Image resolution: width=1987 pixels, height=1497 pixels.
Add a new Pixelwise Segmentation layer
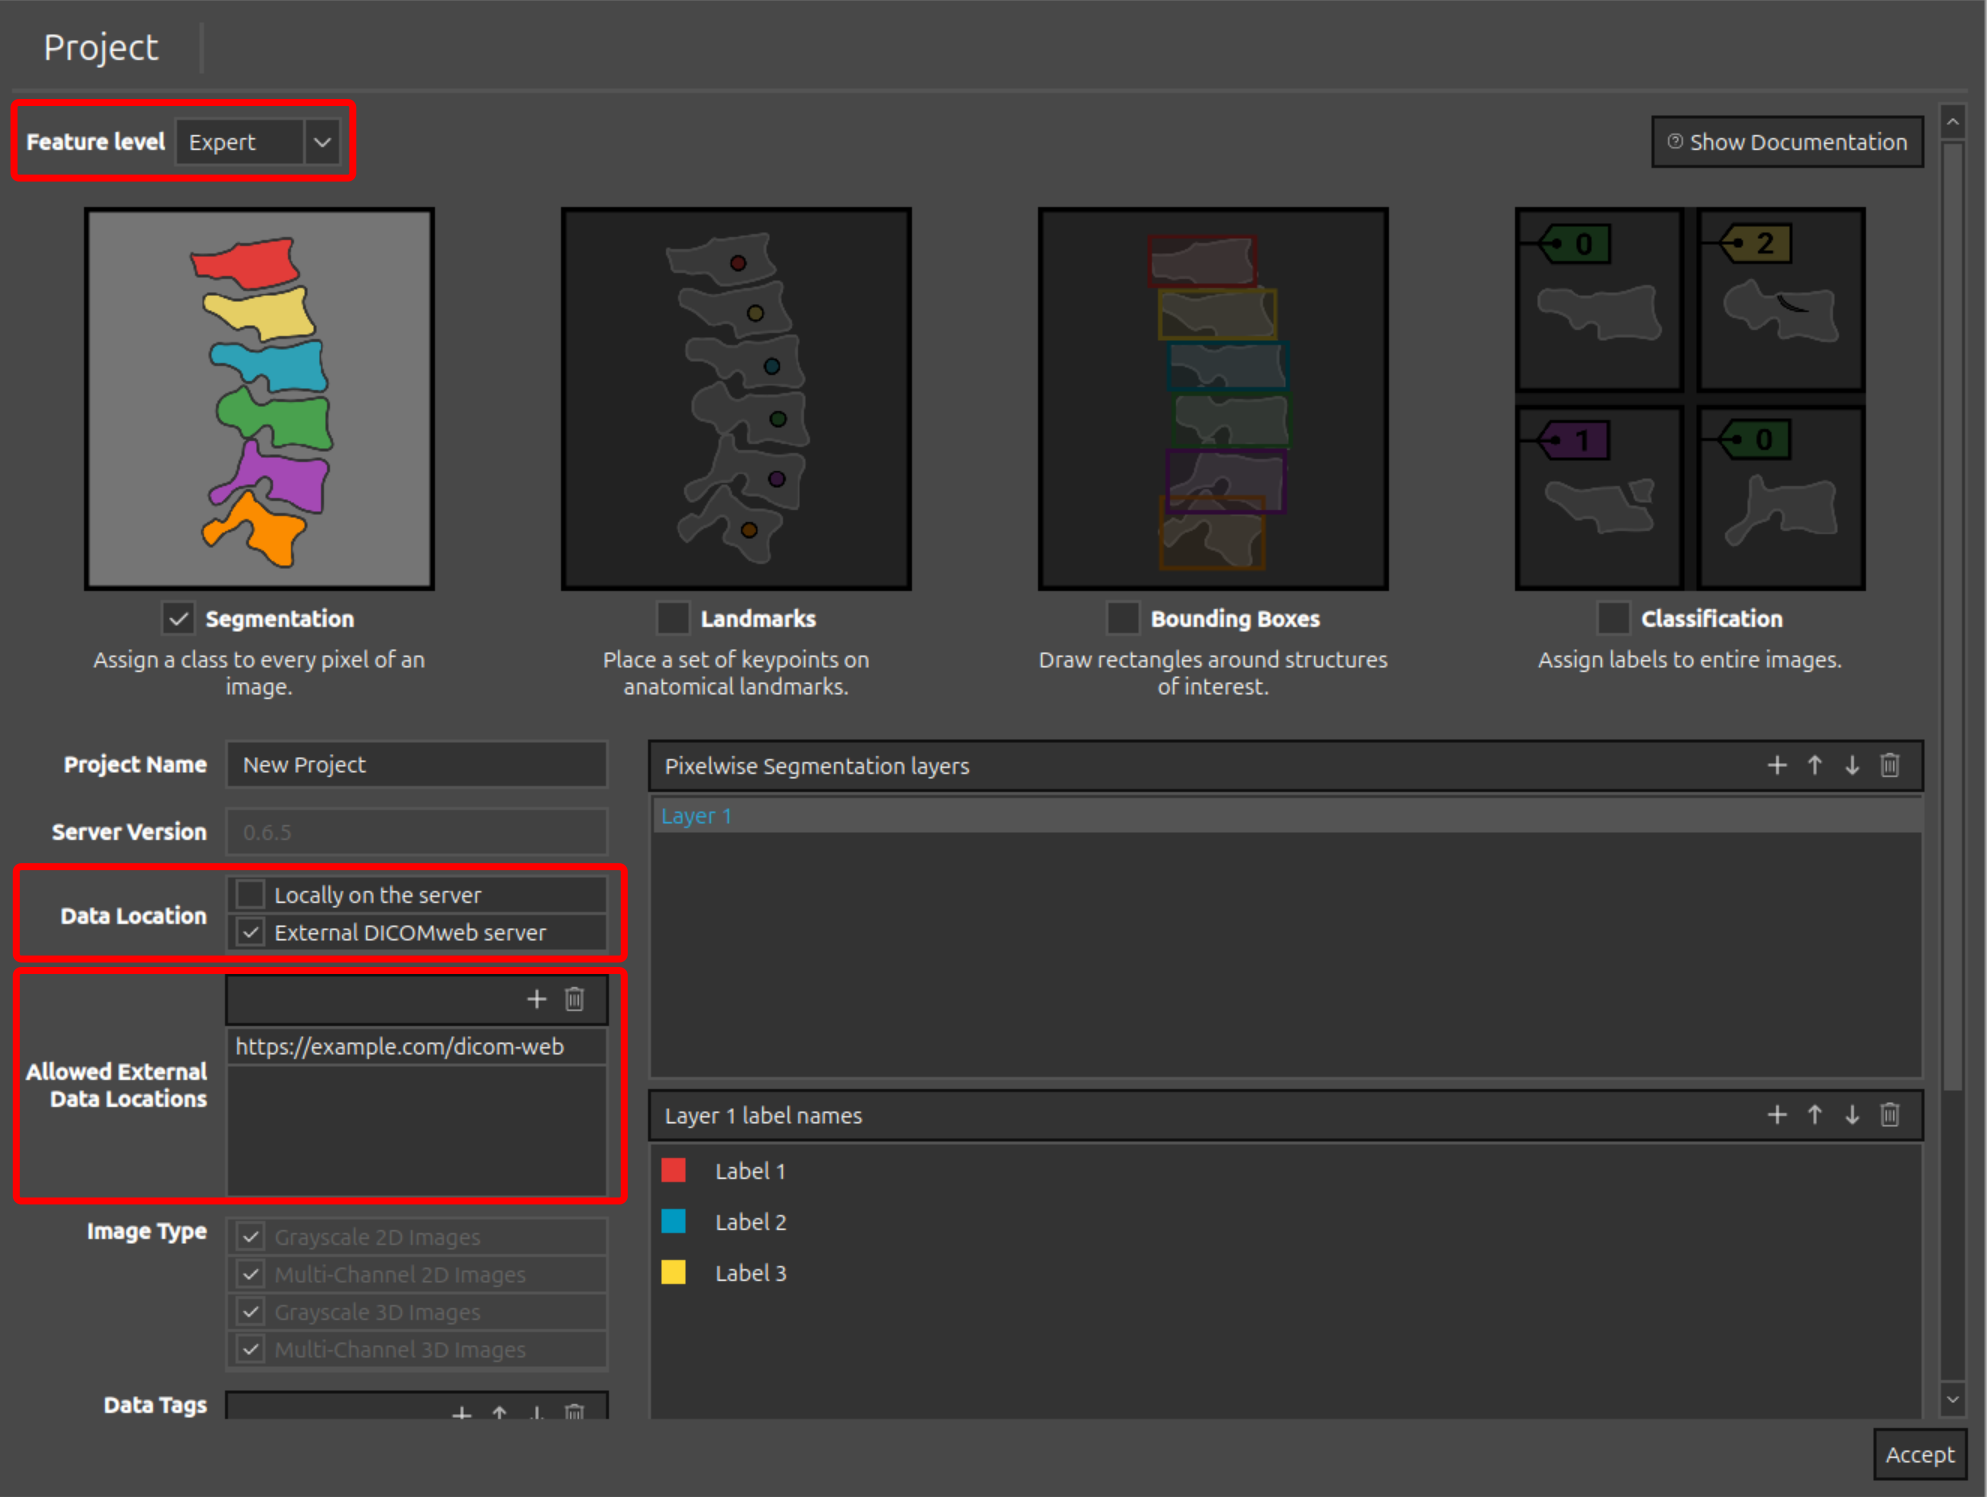click(x=1777, y=765)
